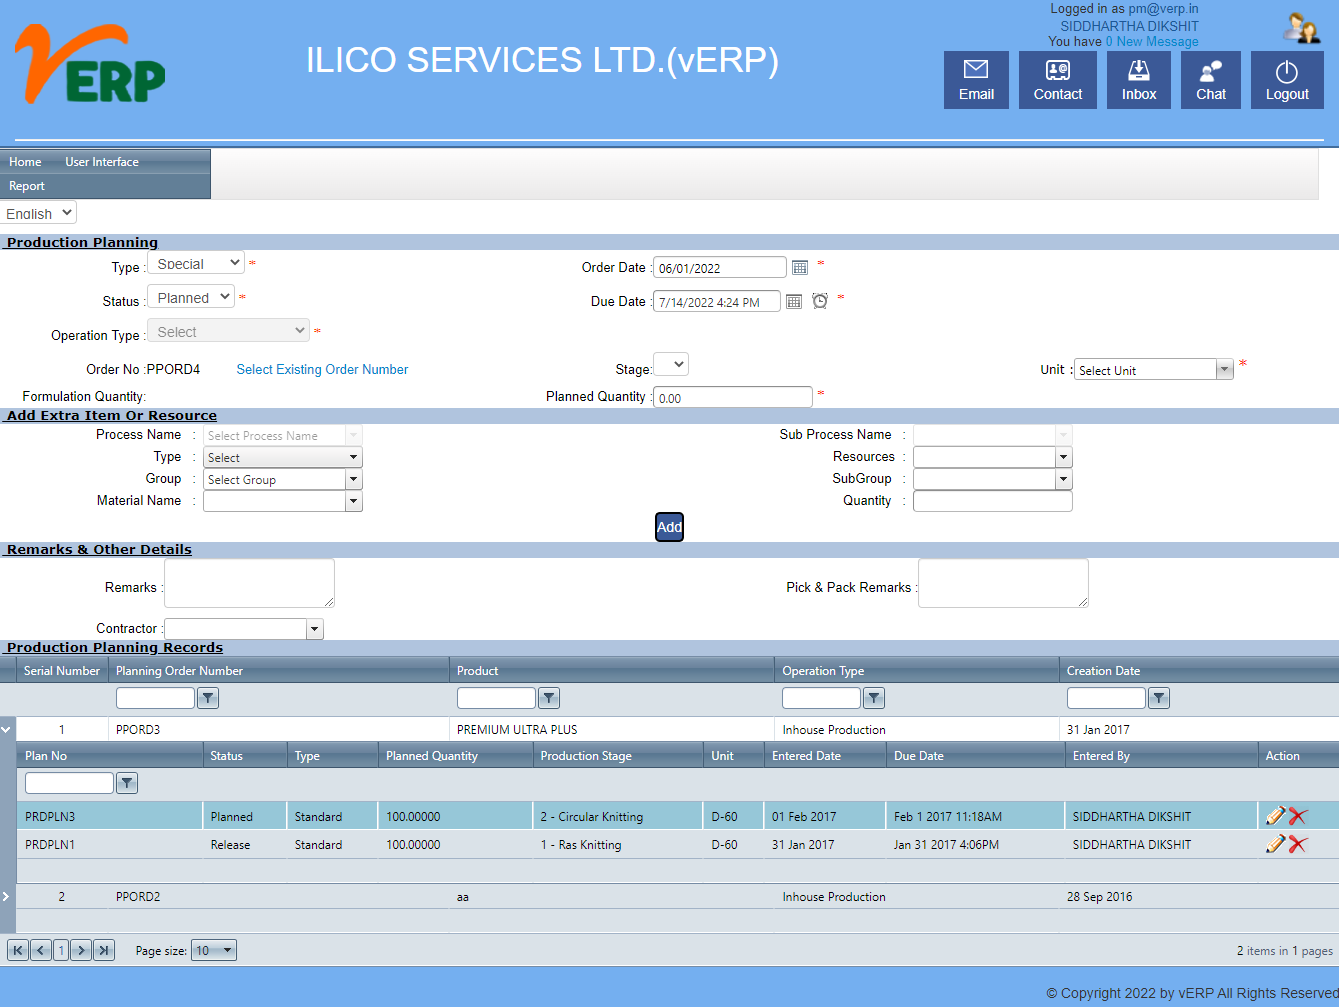1339x1007 pixels.
Task: Click the Logout power icon
Action: pyautogui.click(x=1287, y=80)
